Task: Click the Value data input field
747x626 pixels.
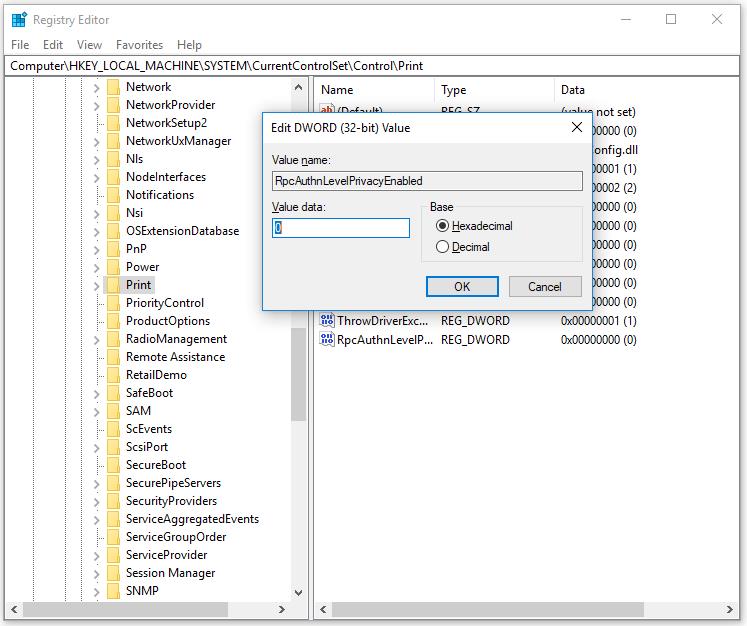Action: tap(341, 228)
